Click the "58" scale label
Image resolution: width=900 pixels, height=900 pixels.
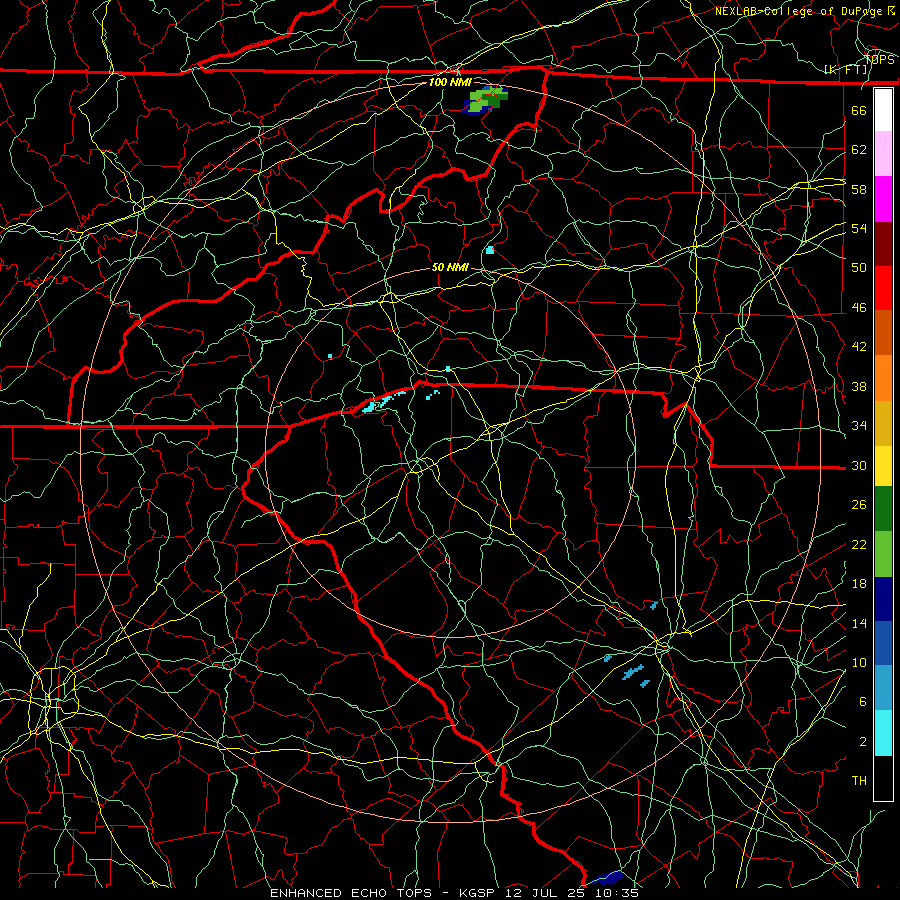click(x=859, y=189)
